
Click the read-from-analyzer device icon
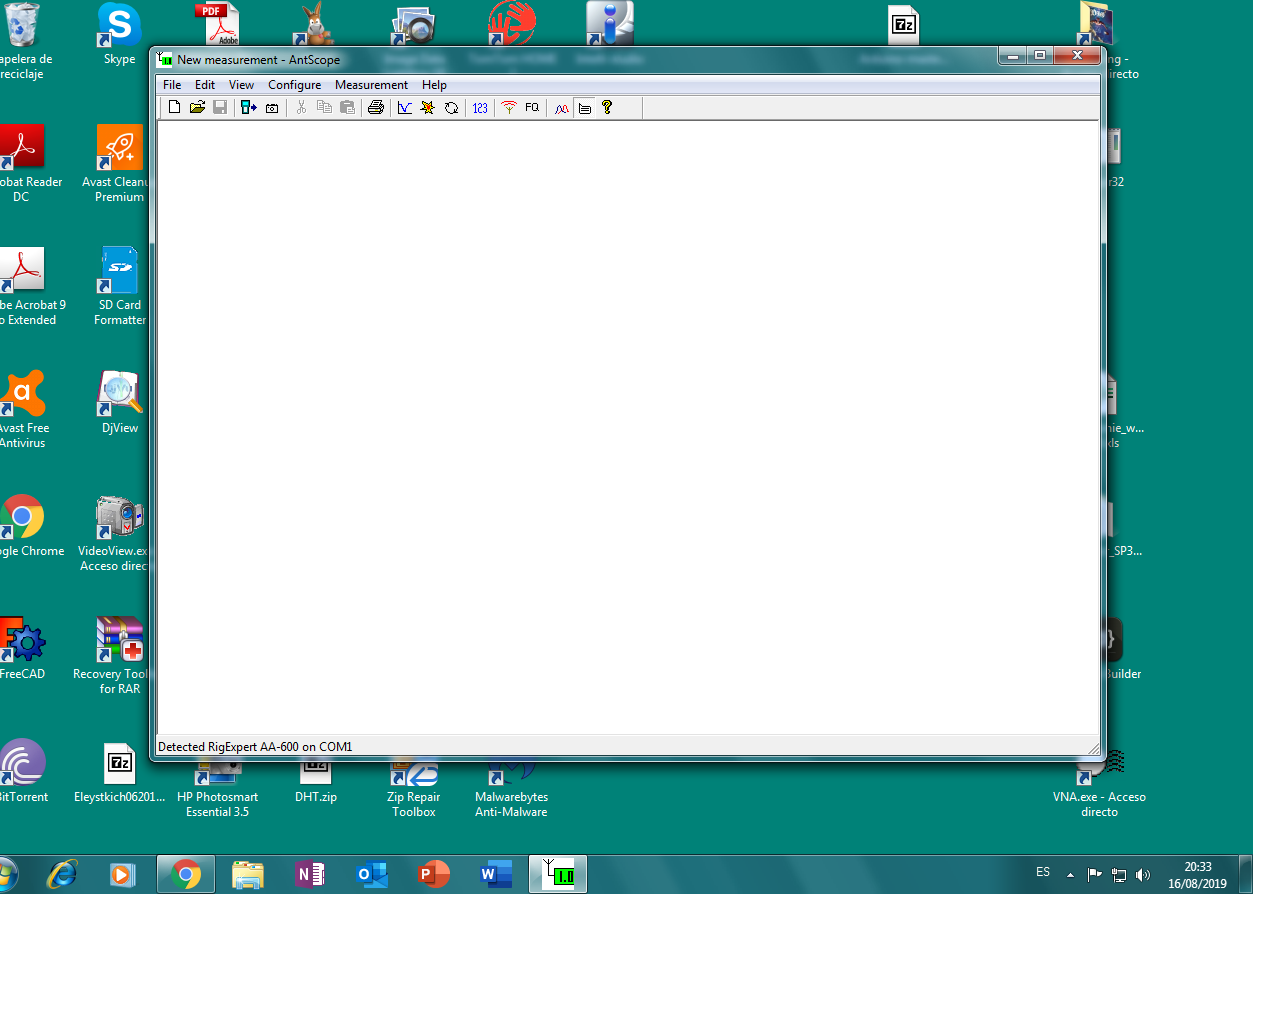[x=248, y=107]
